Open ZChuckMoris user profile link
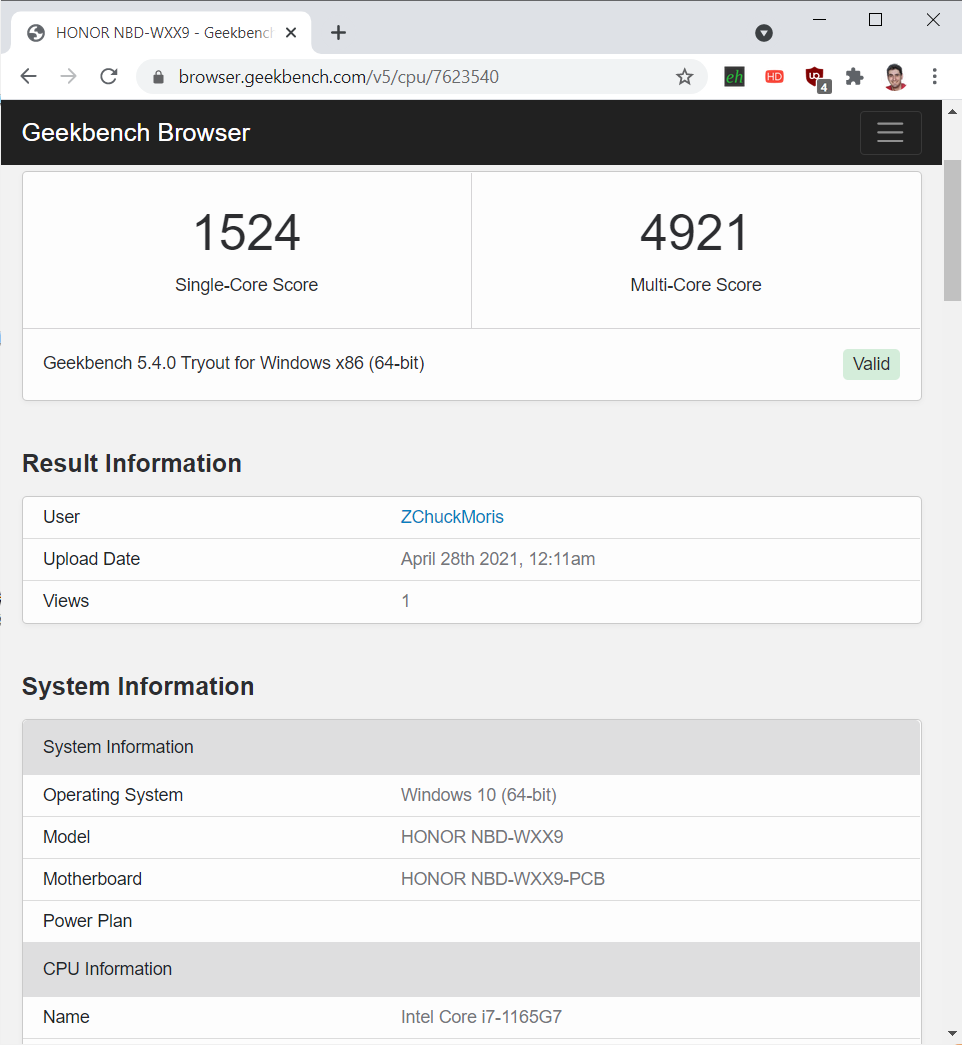This screenshot has height=1045, width=962. [x=452, y=517]
